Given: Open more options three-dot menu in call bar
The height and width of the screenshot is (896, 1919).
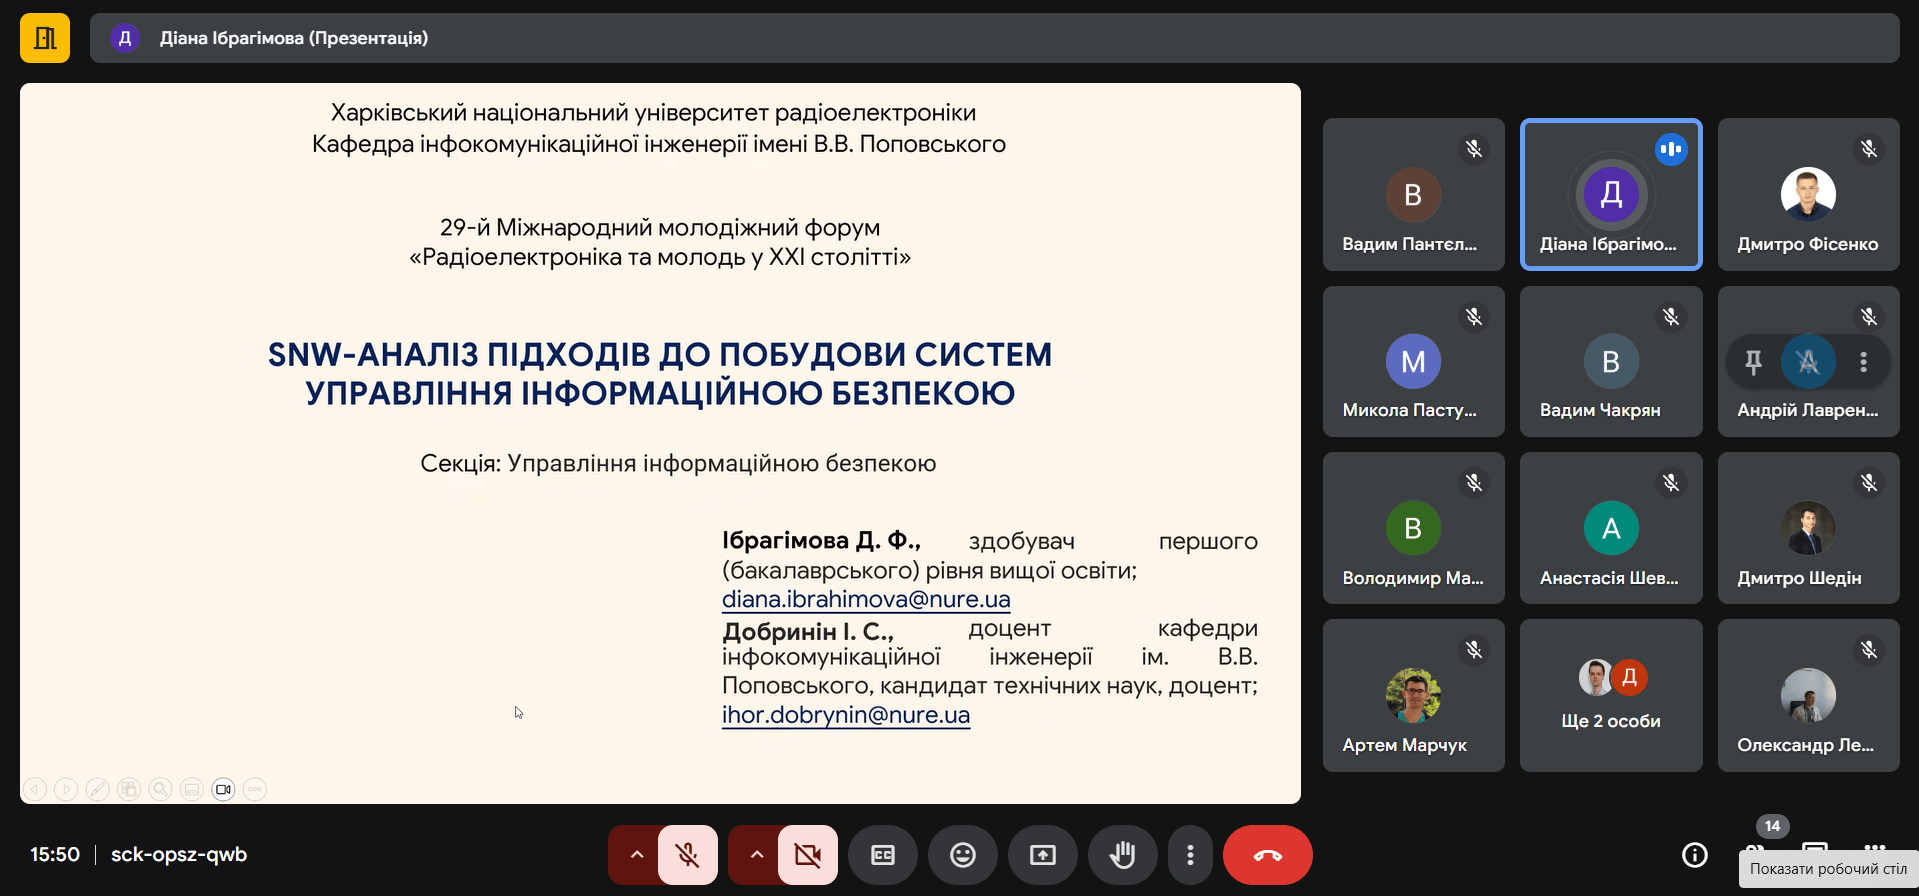Looking at the screenshot, I should click(1190, 855).
